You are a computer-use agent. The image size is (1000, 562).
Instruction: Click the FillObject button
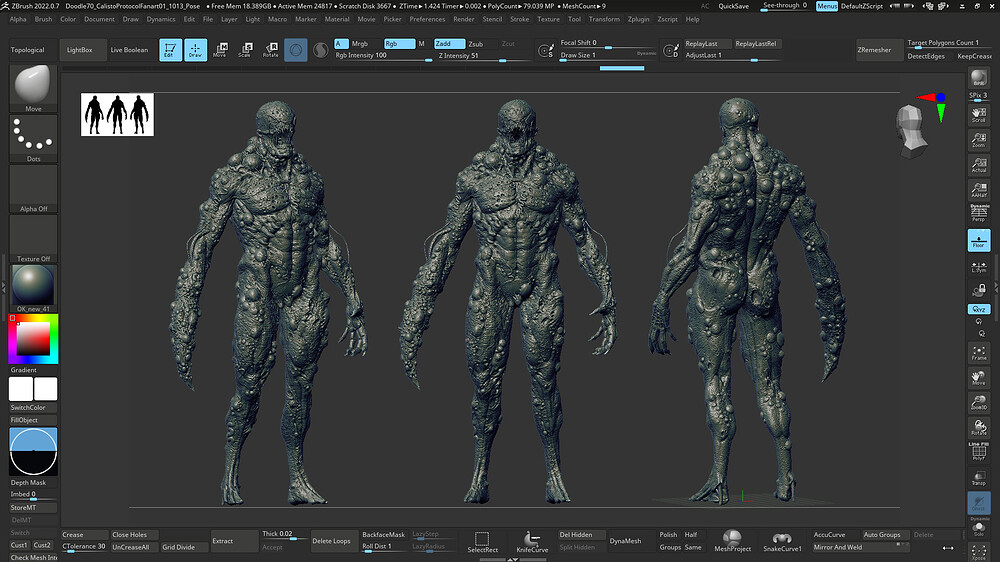click(x=33, y=420)
